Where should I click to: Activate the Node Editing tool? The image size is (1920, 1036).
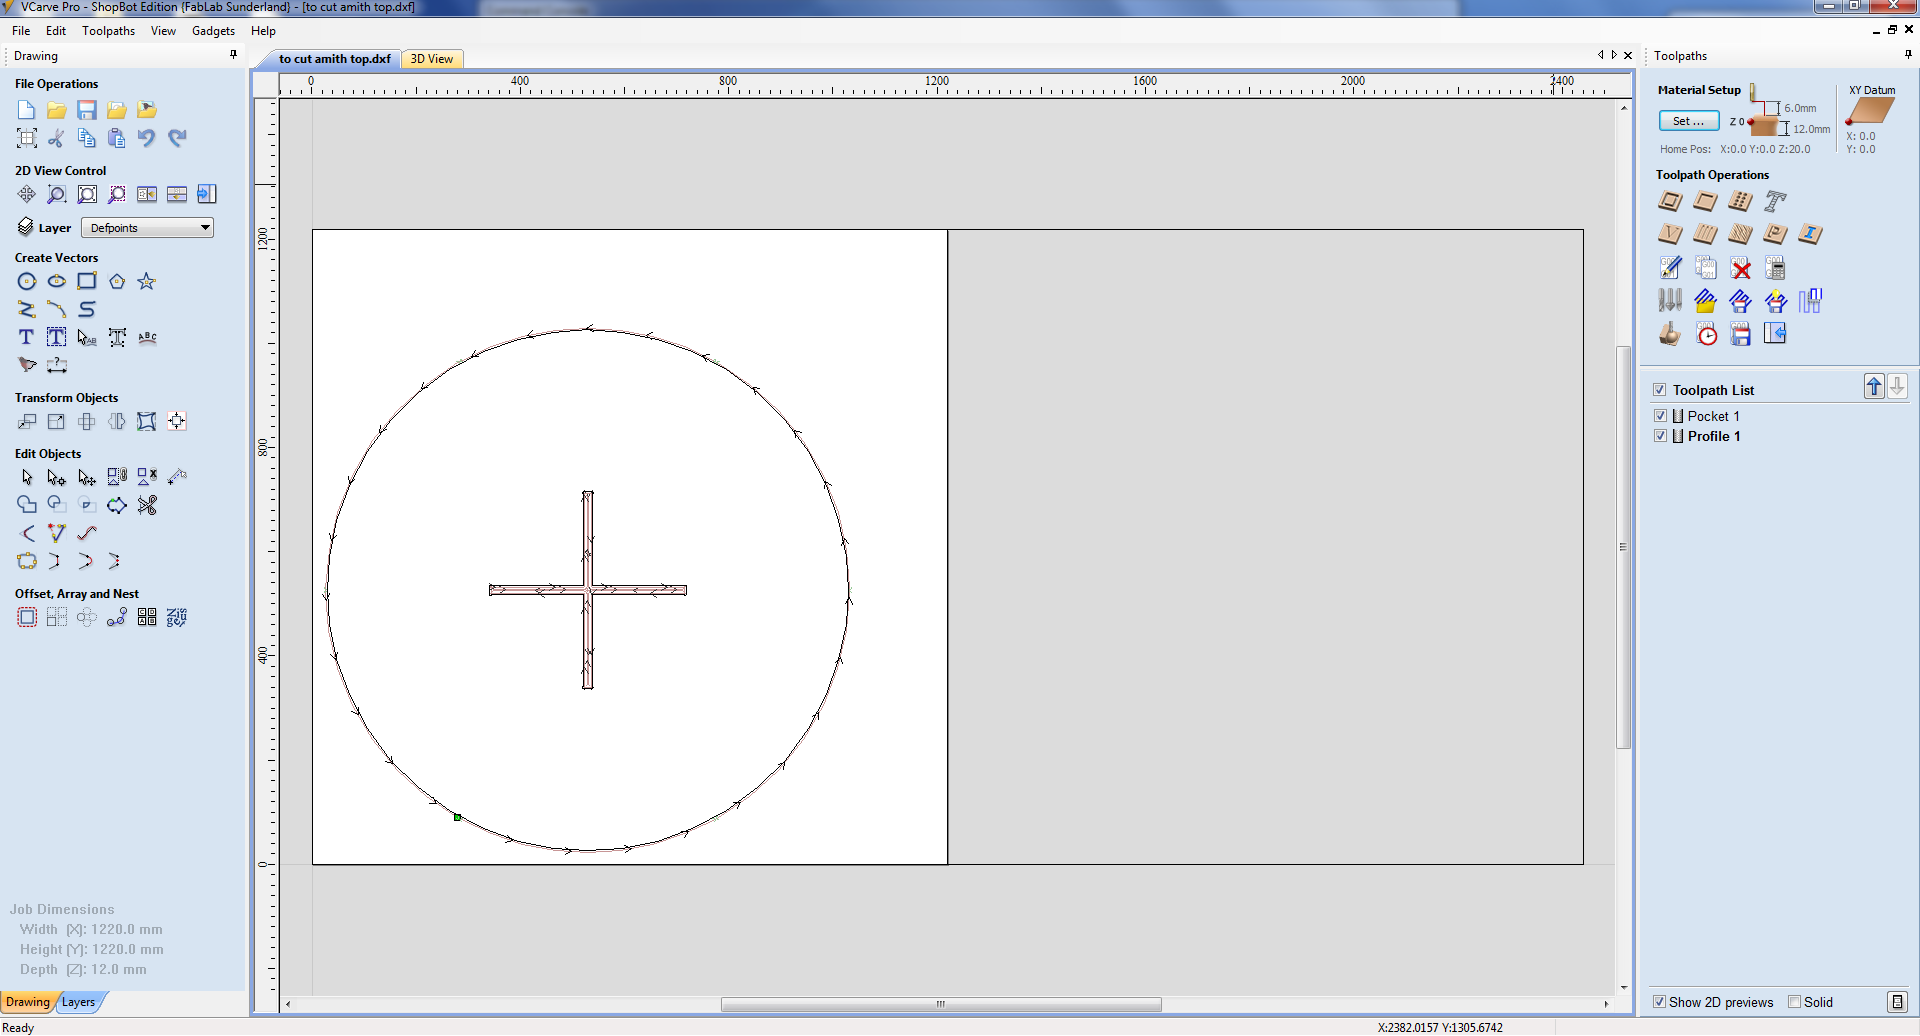pyautogui.click(x=57, y=477)
